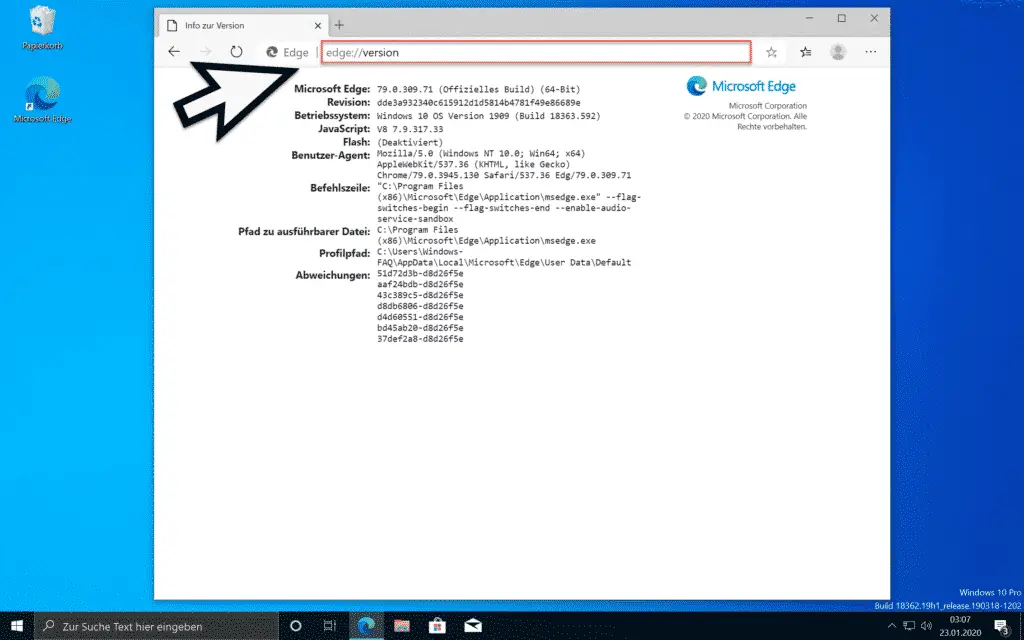Image resolution: width=1024 pixels, height=640 pixels.
Task: Show hidden system tray icons
Action: [x=891, y=626]
